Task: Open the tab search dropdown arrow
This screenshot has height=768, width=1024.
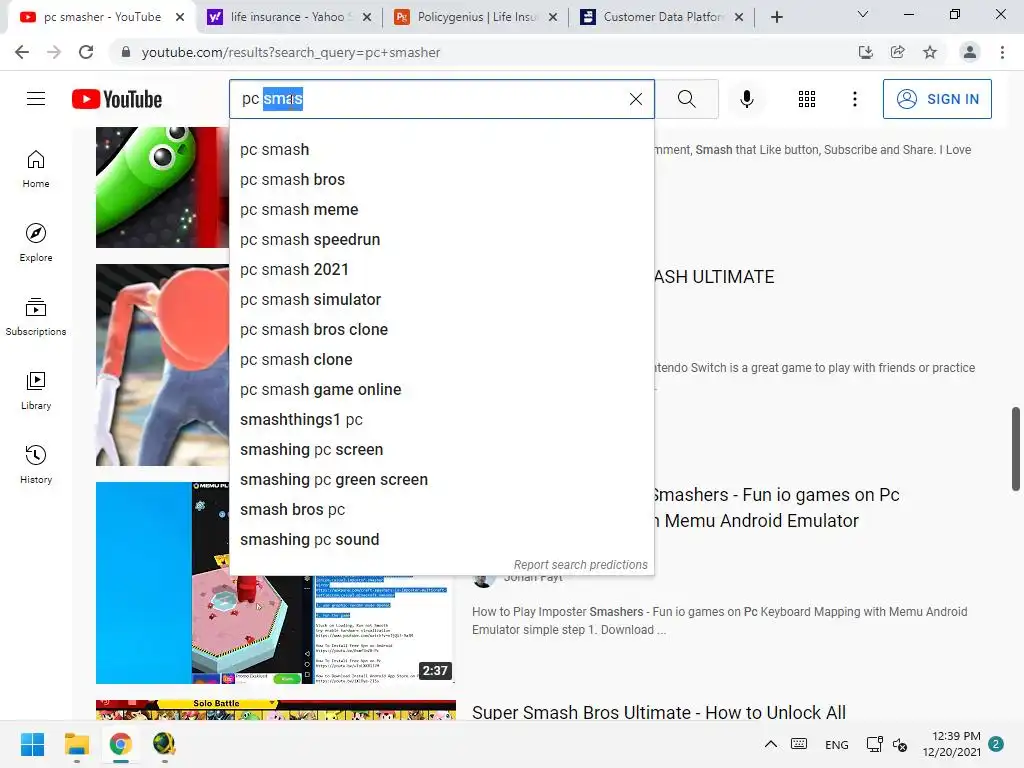Action: click(863, 14)
